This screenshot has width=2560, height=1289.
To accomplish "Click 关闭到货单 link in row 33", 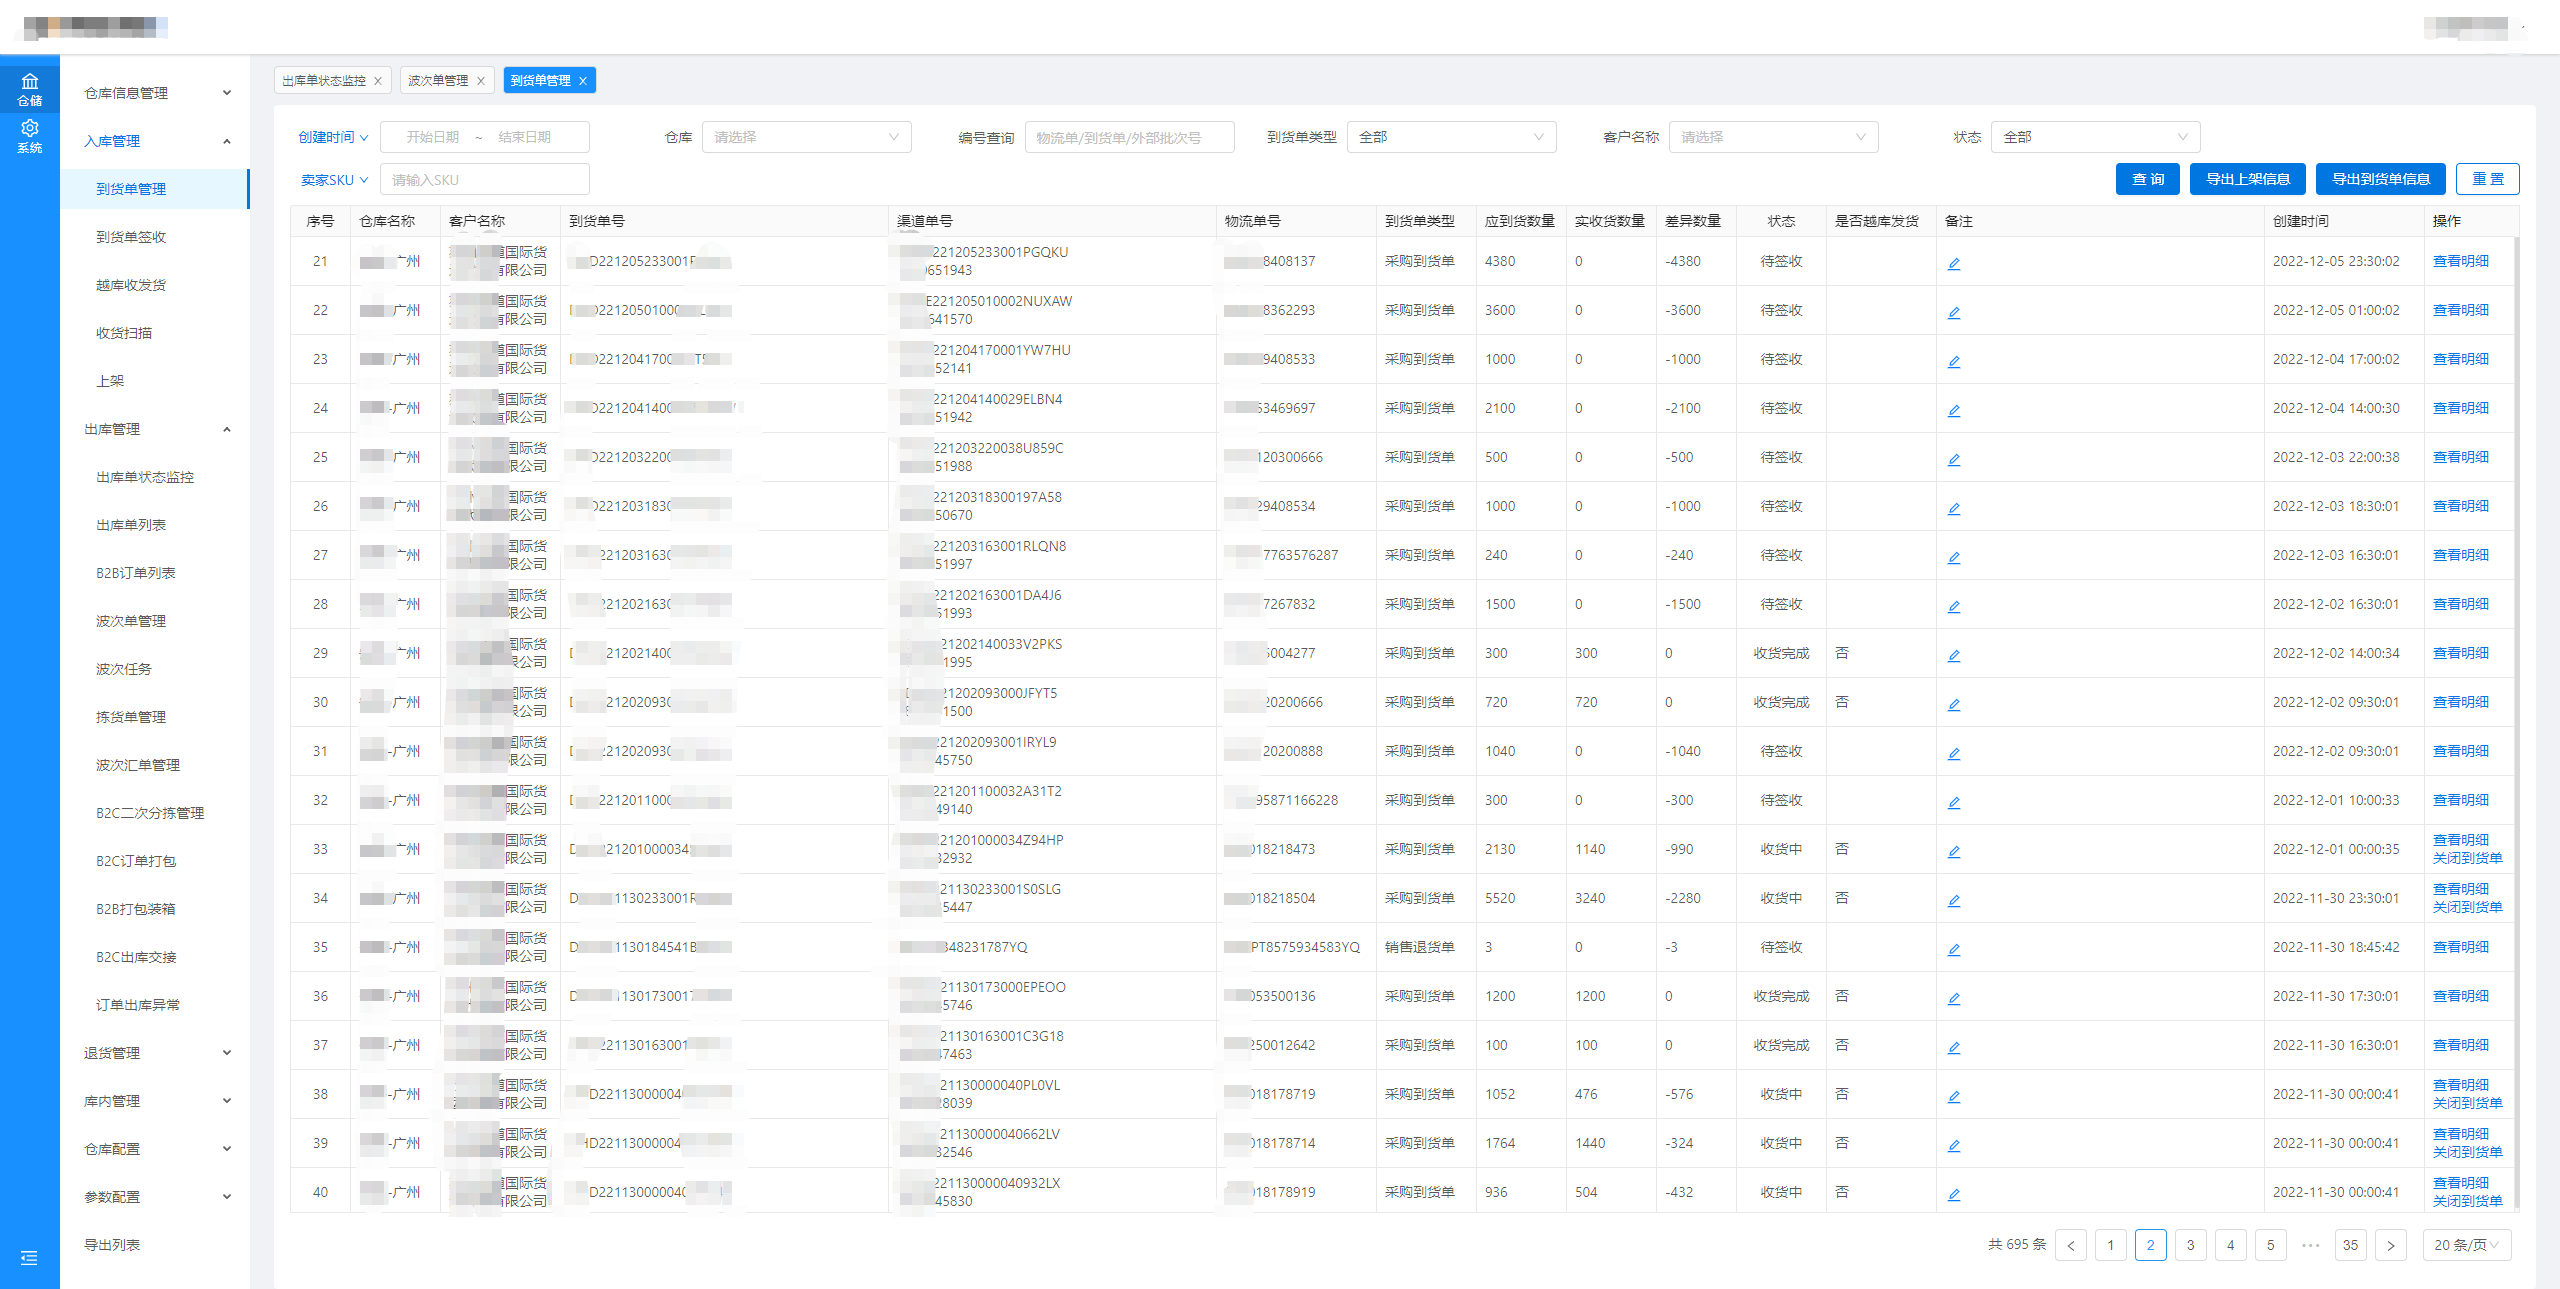I will coord(2467,858).
